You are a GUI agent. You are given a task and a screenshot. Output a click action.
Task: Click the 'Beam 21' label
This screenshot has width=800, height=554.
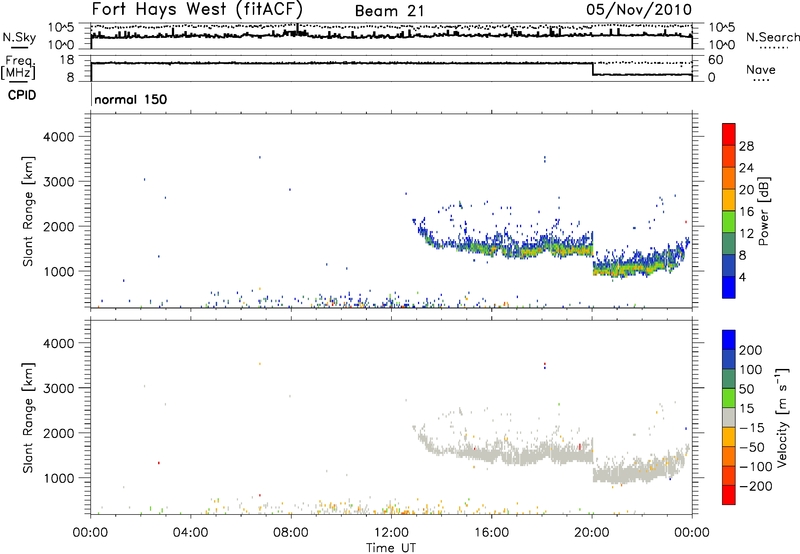tap(389, 11)
